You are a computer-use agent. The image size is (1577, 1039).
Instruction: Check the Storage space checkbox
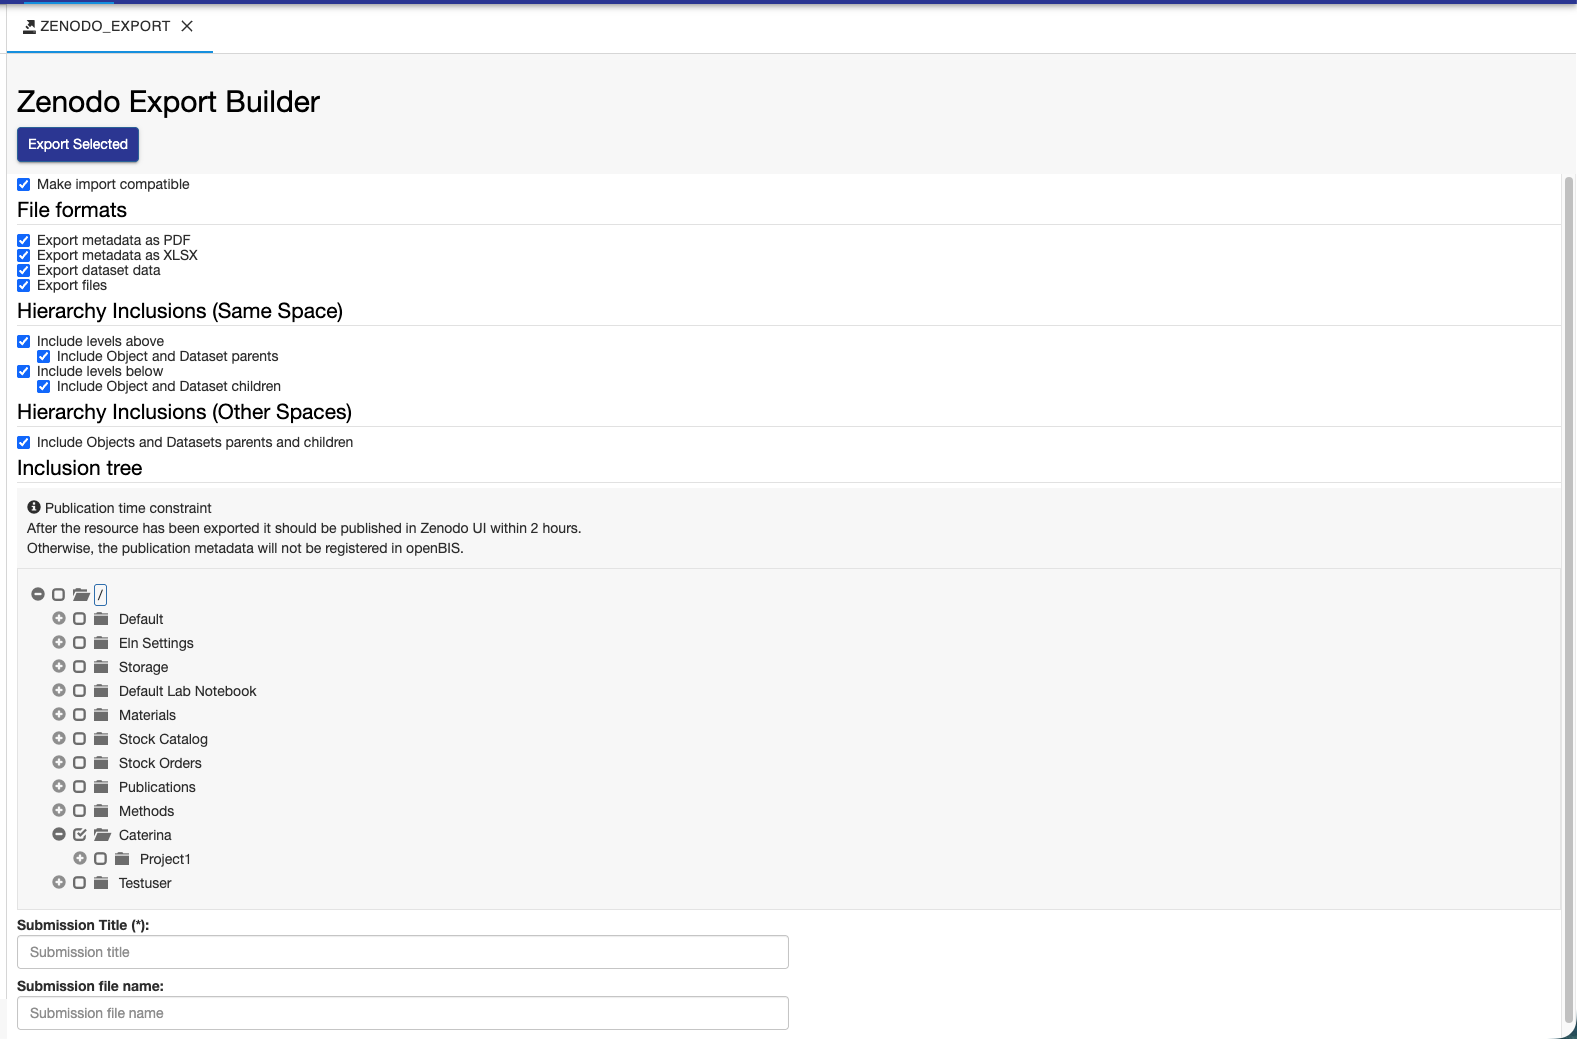(x=79, y=666)
